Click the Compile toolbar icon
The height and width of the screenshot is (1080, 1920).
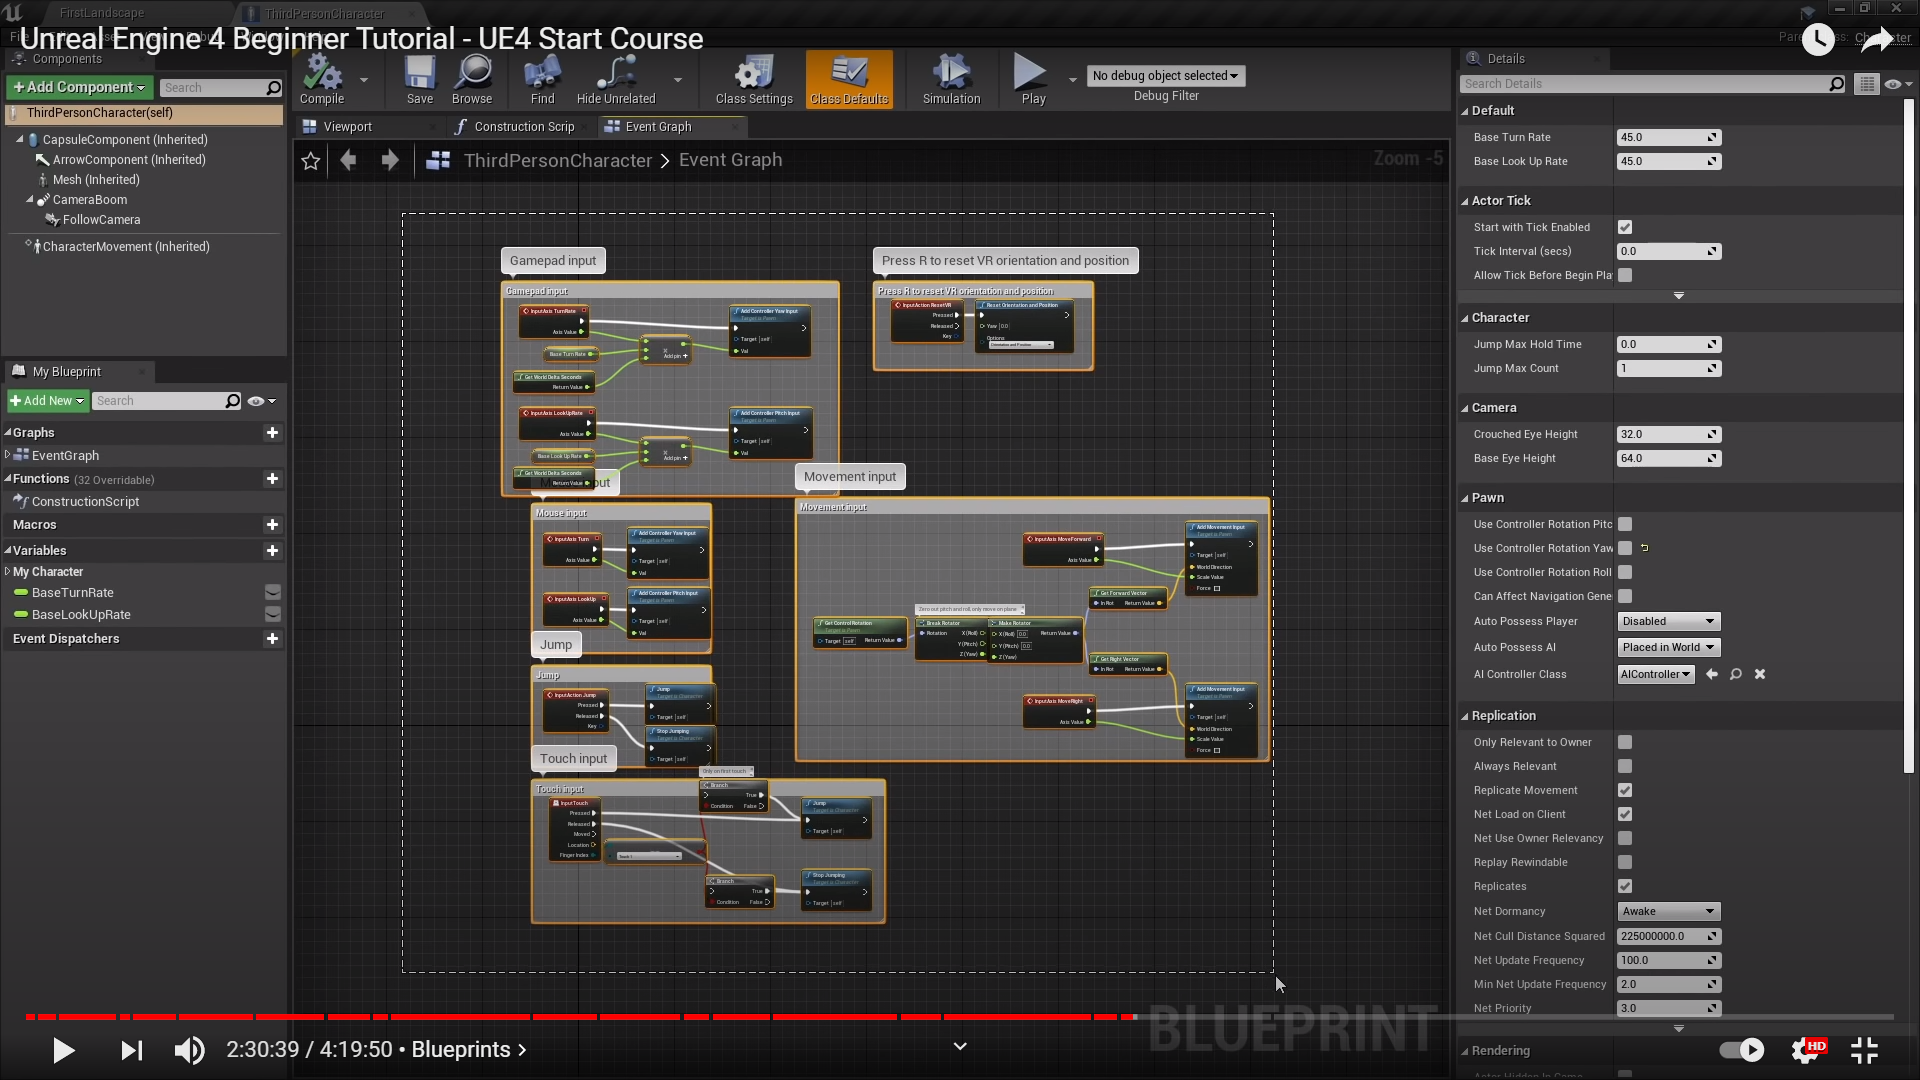(322, 77)
